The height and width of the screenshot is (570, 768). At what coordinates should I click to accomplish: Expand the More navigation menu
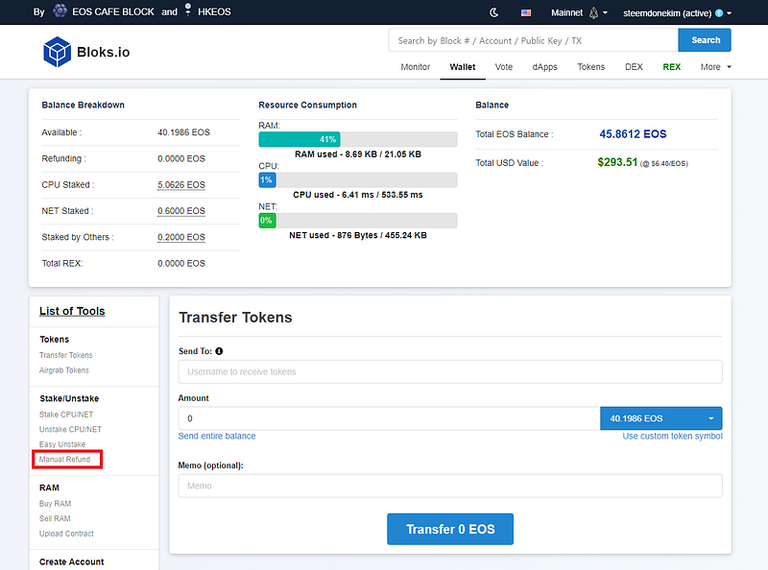pos(715,67)
